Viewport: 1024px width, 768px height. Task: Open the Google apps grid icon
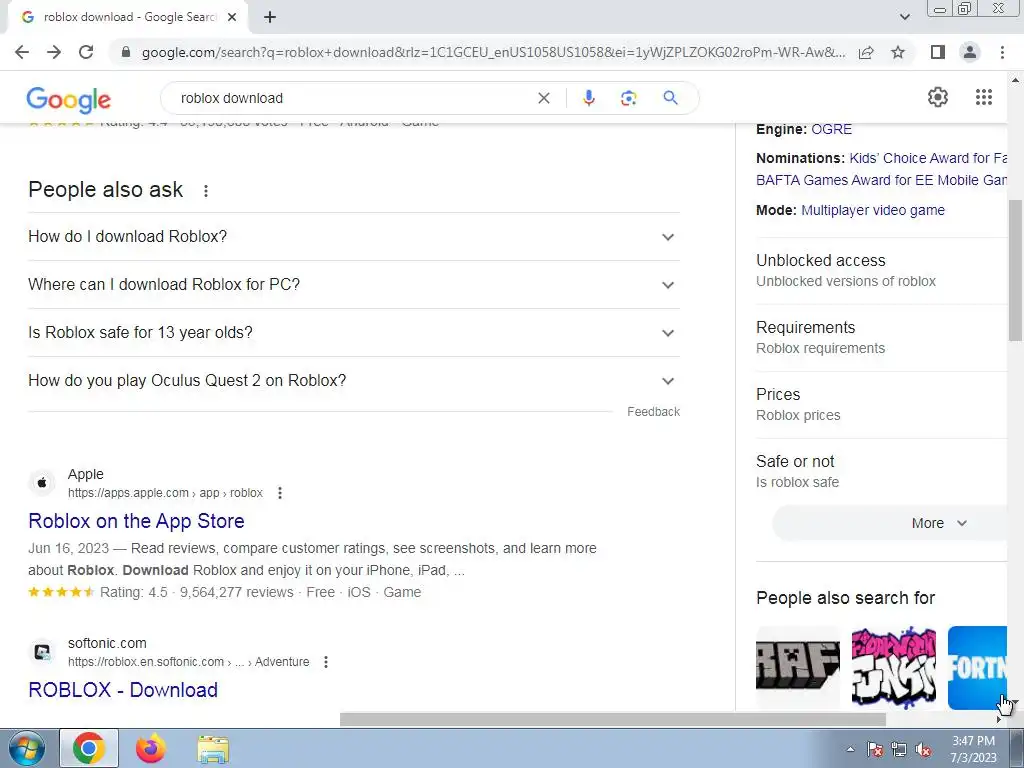click(x=984, y=97)
